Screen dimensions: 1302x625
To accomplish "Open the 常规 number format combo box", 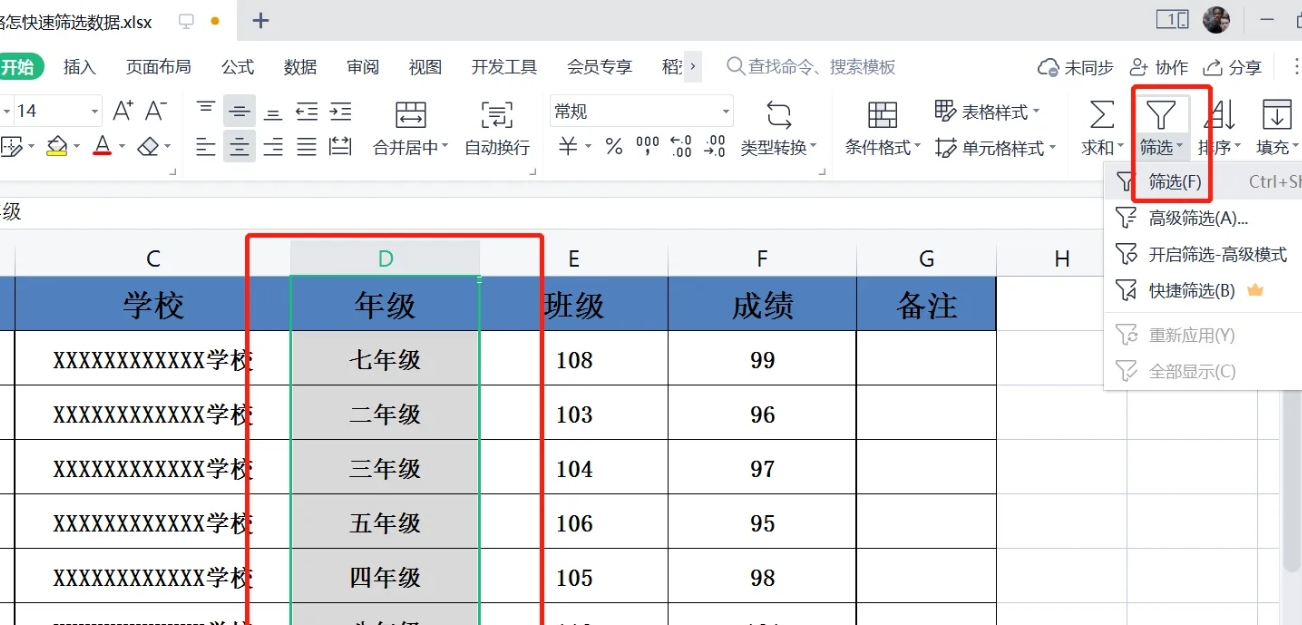I will [641, 111].
